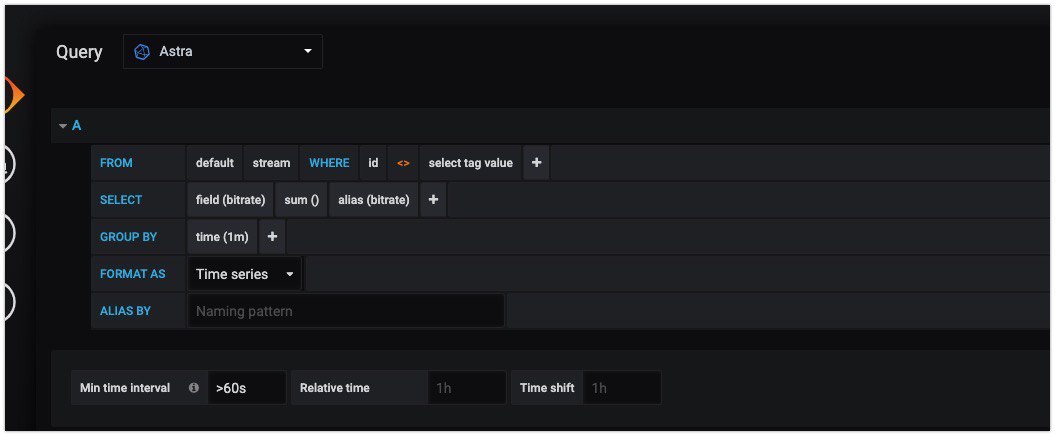Click the 'Min time interval' label

(125, 388)
